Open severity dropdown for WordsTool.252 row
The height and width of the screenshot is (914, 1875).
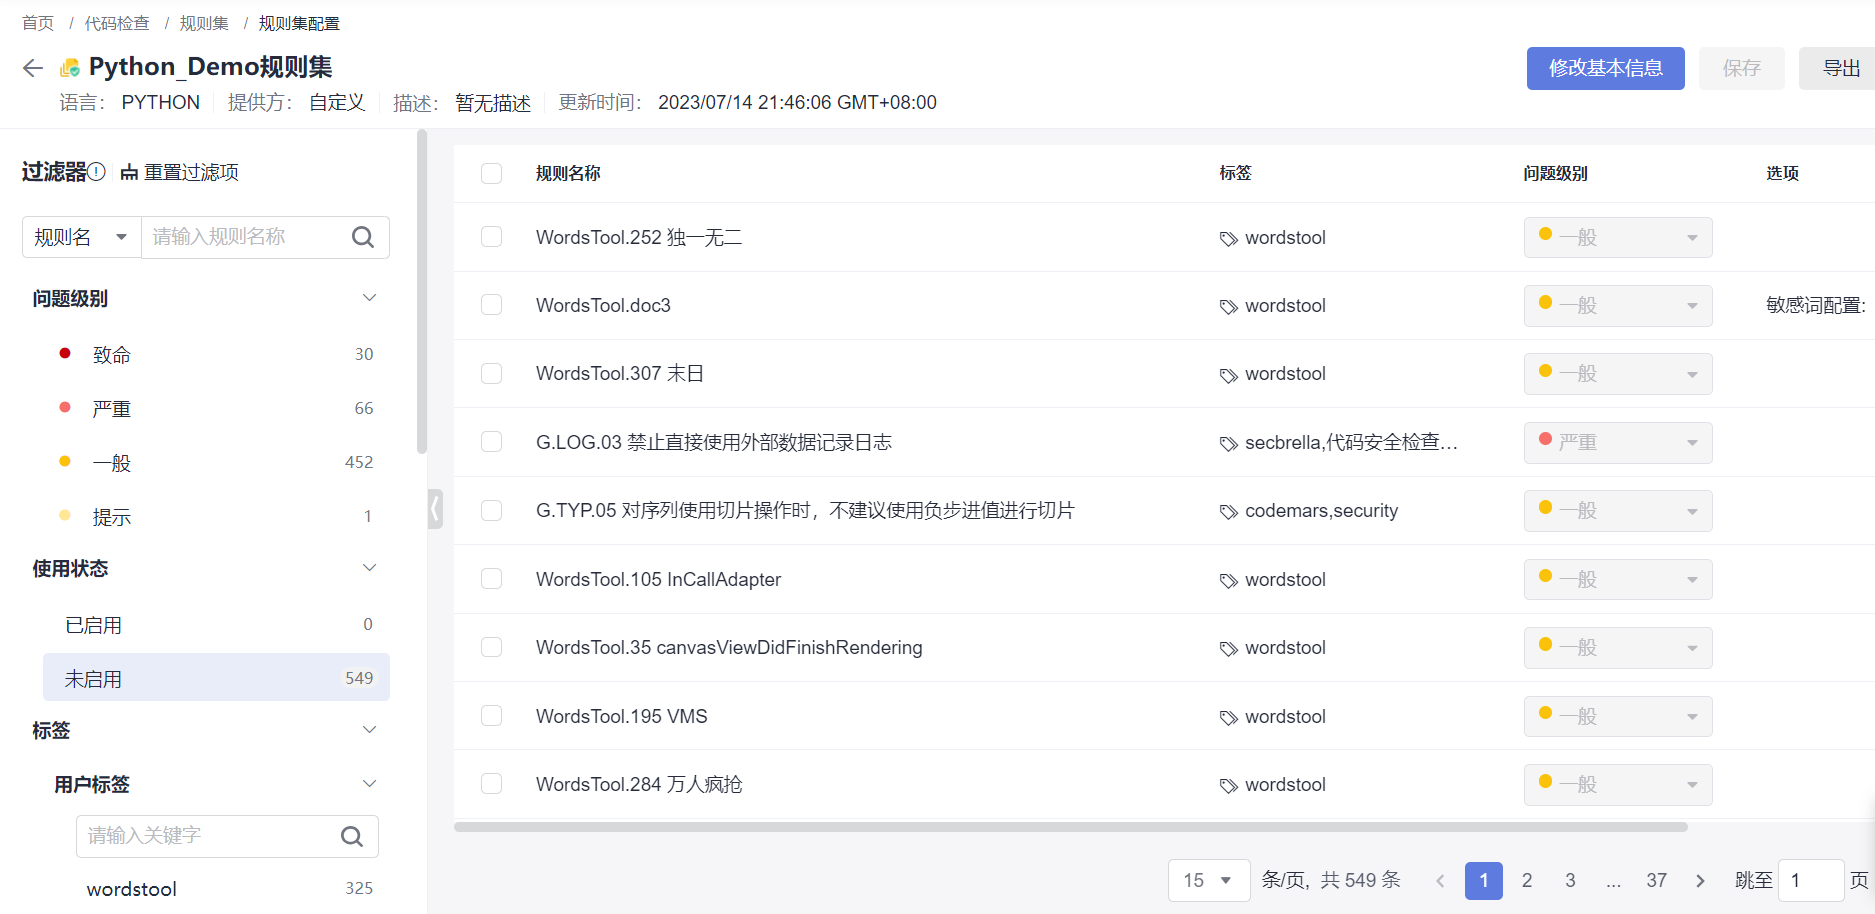tap(1618, 237)
